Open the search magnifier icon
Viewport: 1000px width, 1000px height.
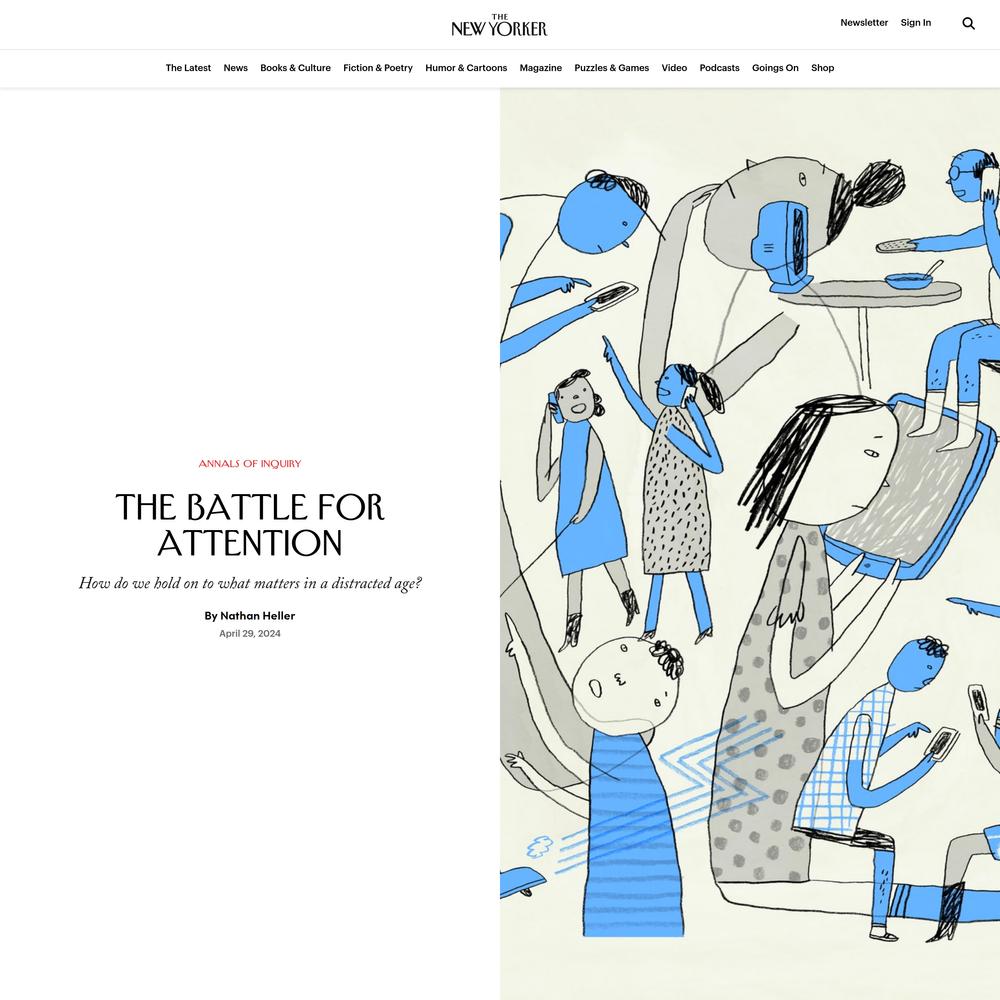coord(968,24)
